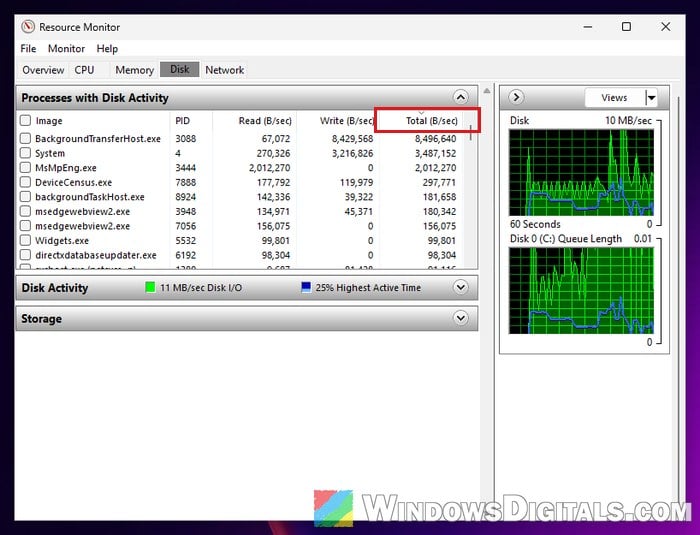This screenshot has width=700, height=535.
Task: Switch to the Overview tab
Action: coord(43,70)
